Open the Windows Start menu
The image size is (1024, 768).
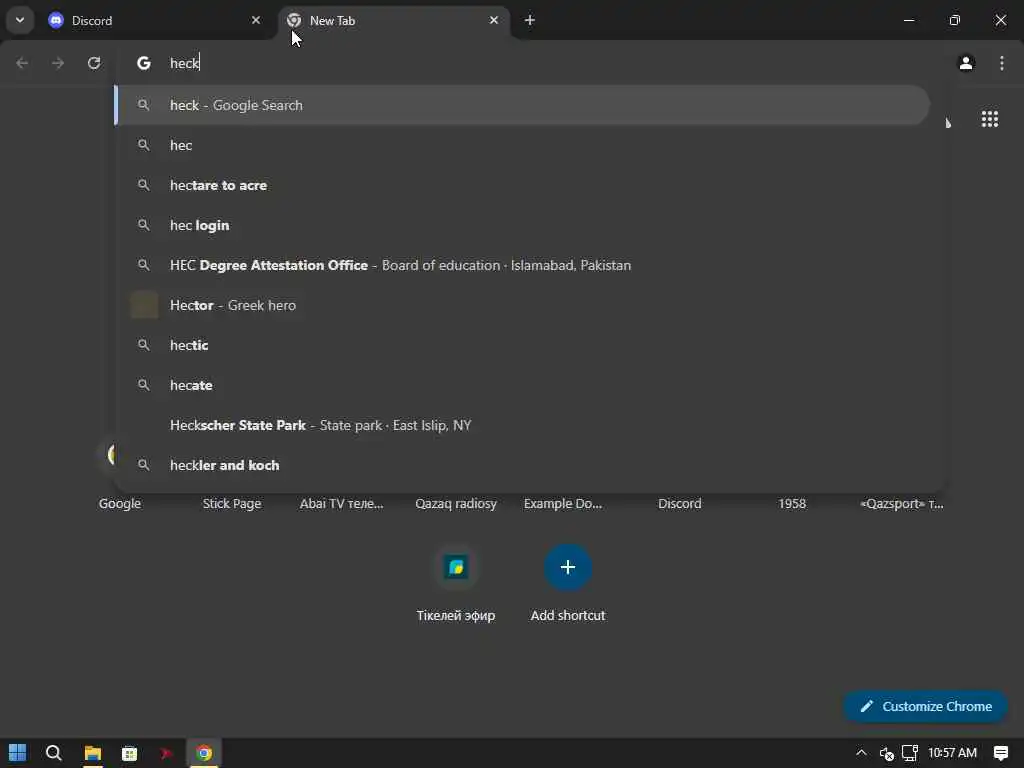coord(18,753)
